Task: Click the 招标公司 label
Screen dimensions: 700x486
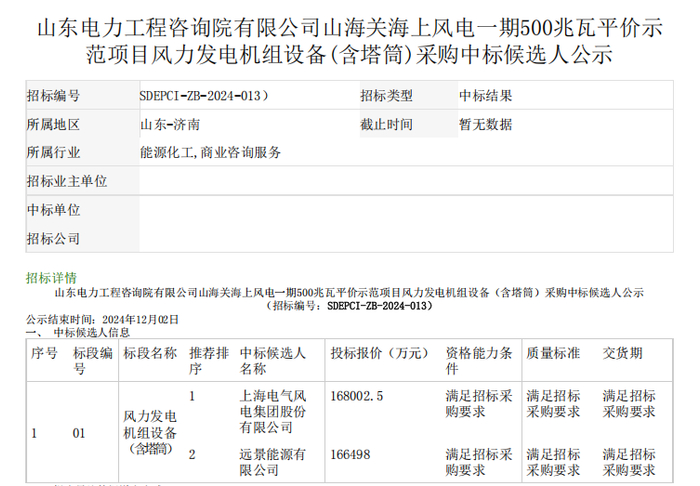Action: tap(53, 238)
